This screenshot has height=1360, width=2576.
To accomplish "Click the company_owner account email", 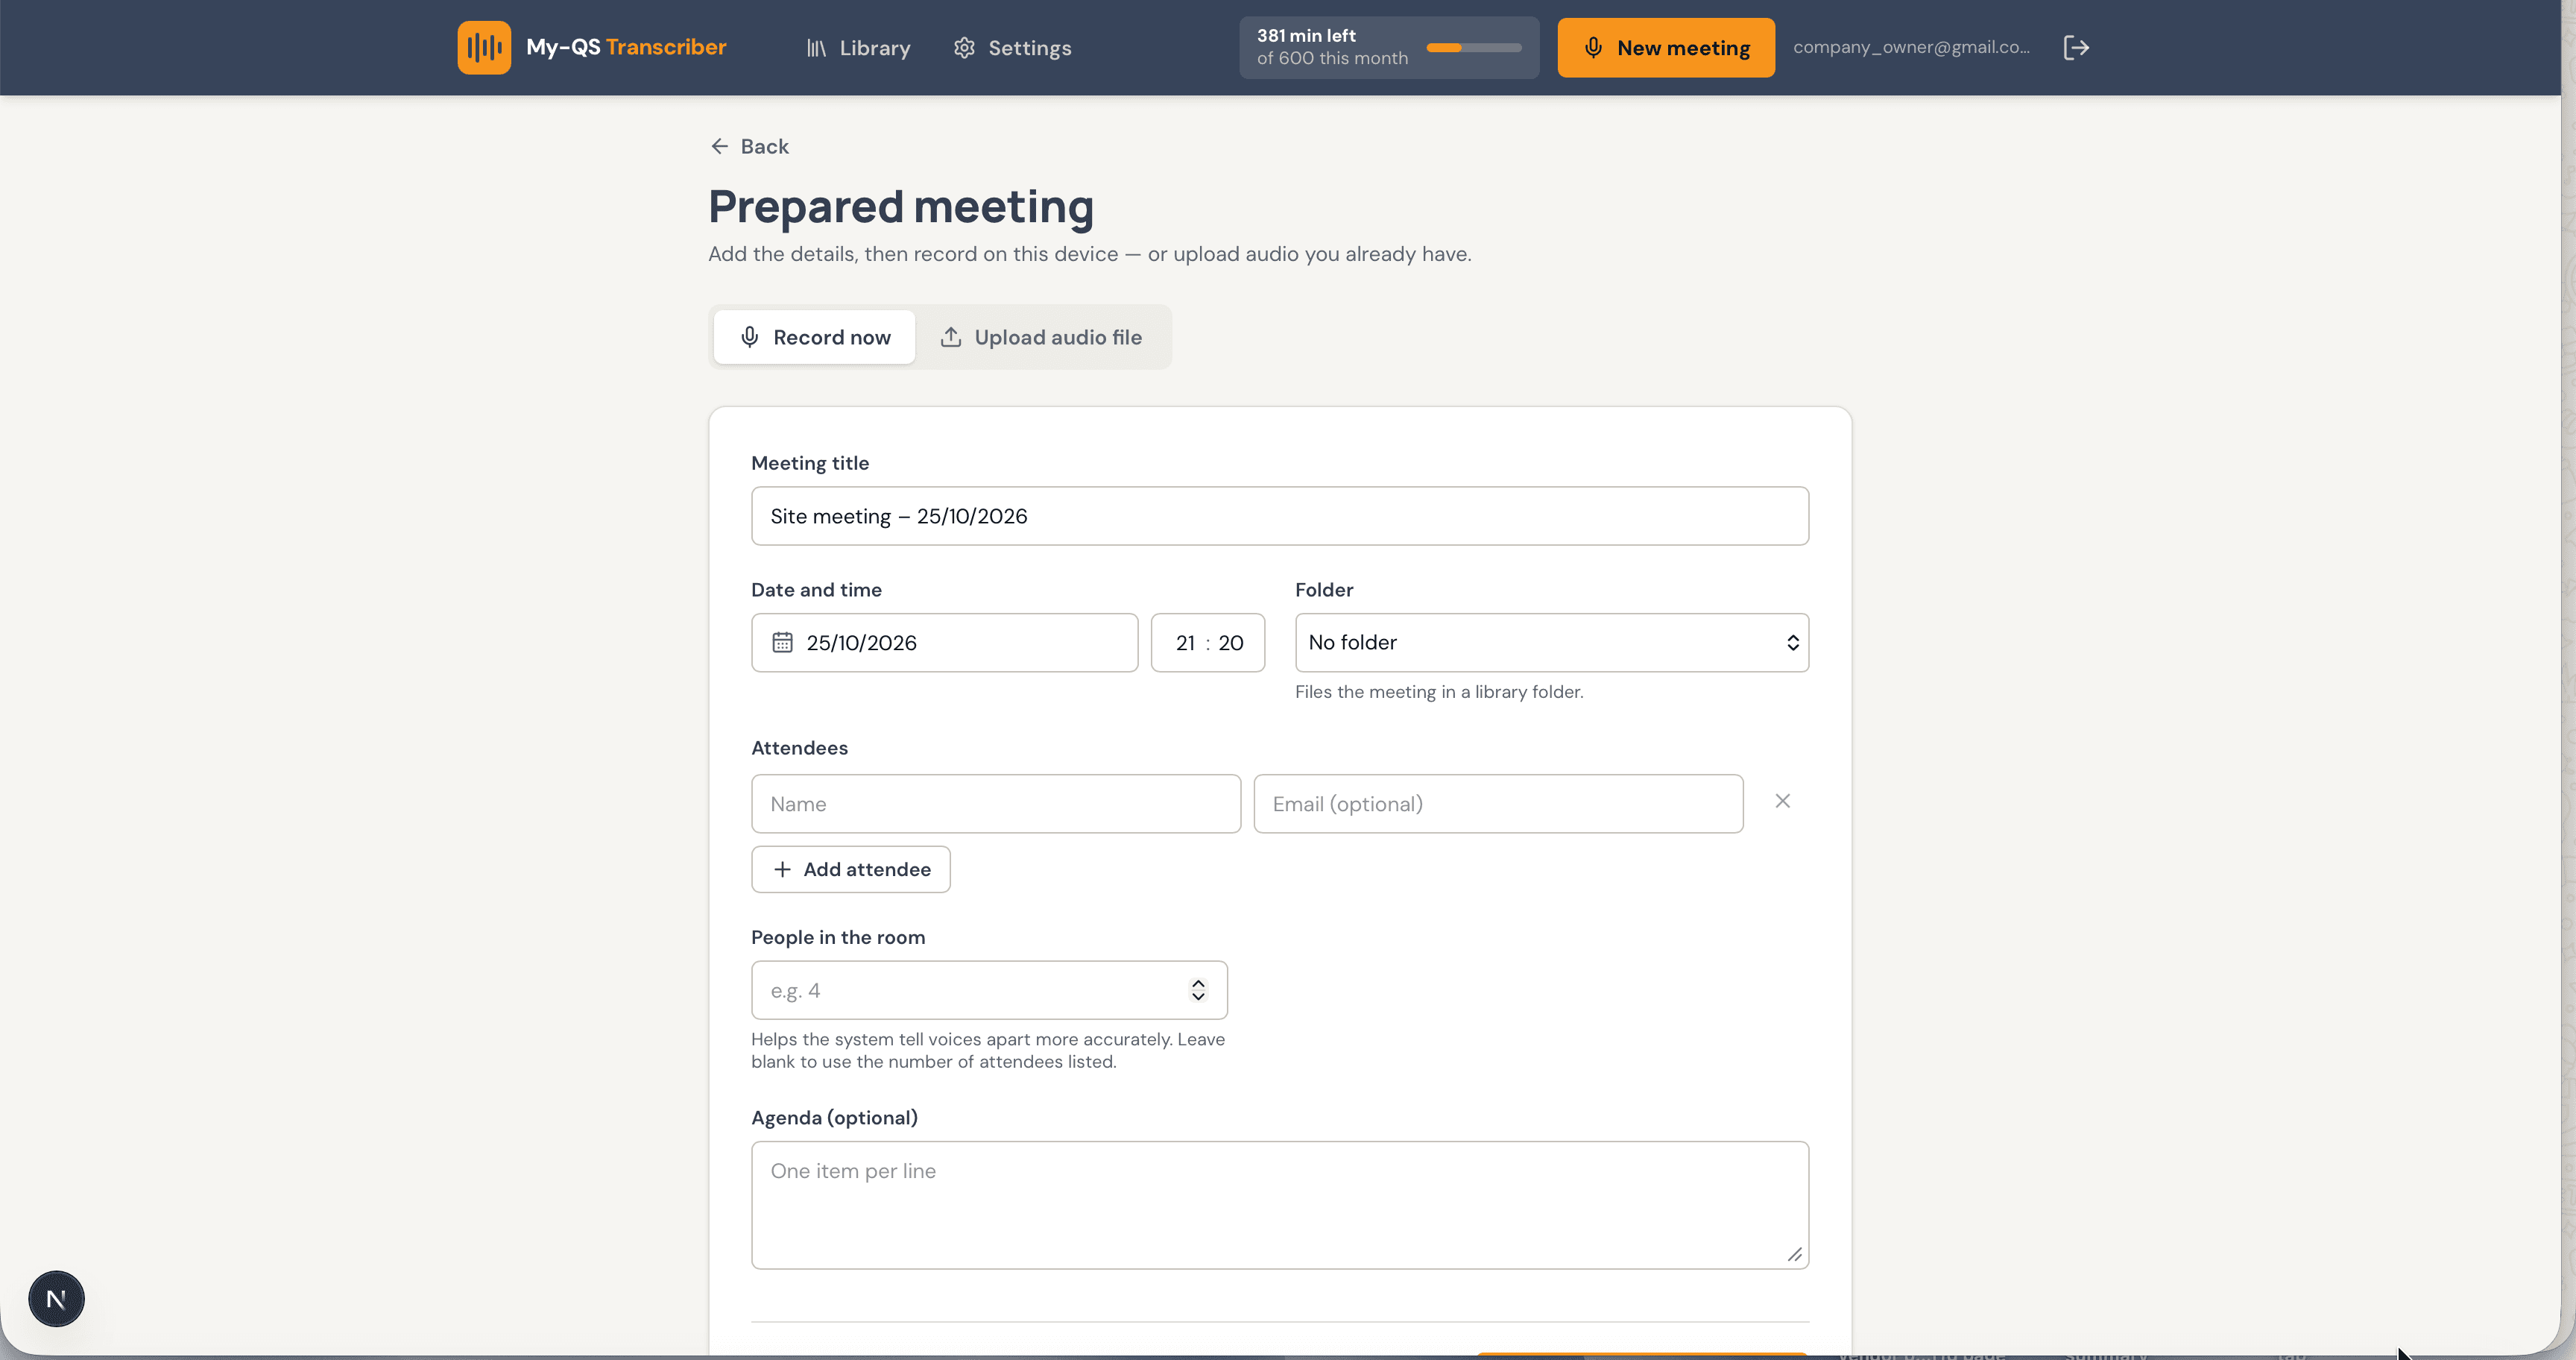I will point(1911,47).
